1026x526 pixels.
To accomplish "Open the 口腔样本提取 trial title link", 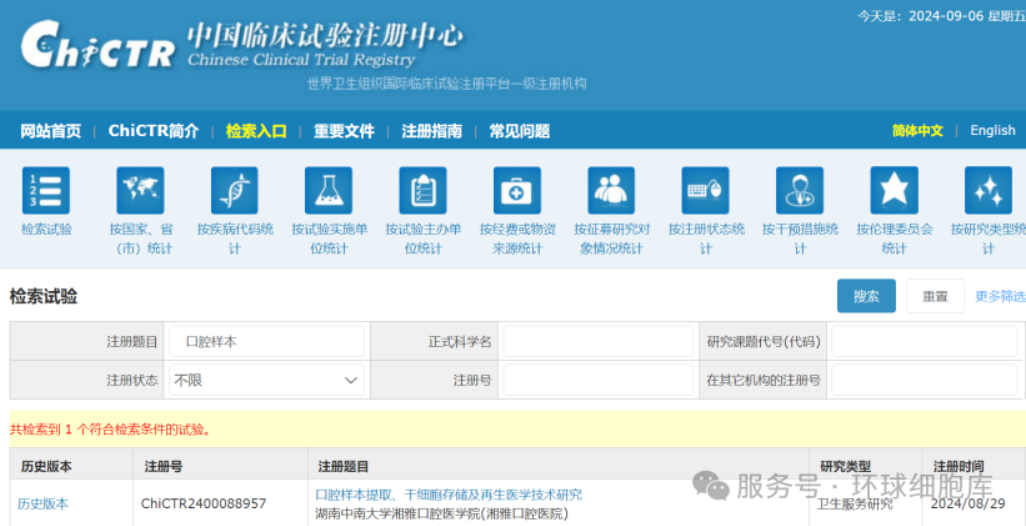I will pos(448,494).
